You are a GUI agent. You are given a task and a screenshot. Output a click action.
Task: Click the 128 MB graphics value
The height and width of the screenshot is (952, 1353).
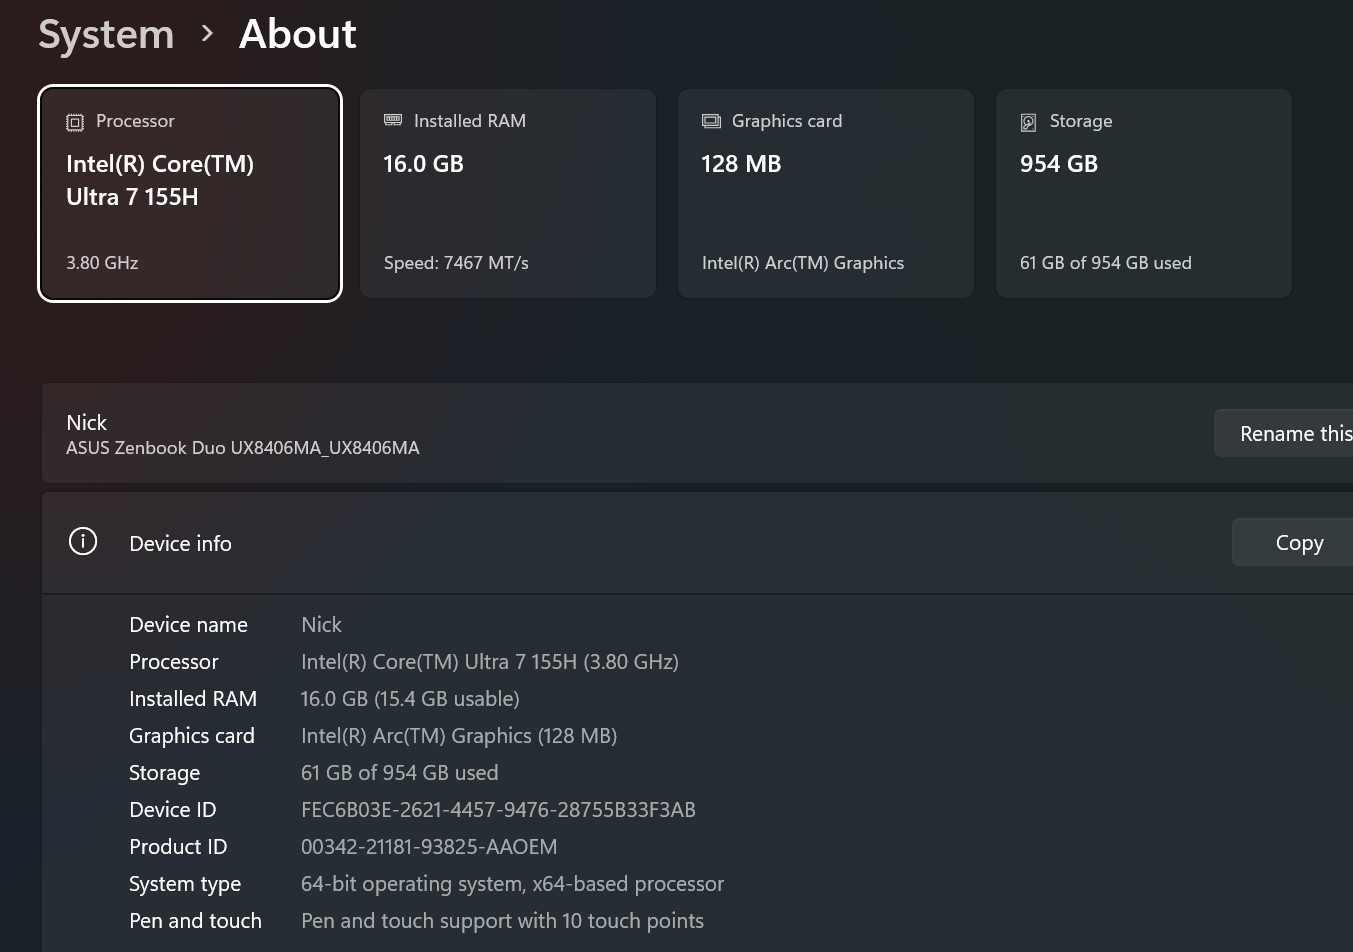(x=741, y=164)
